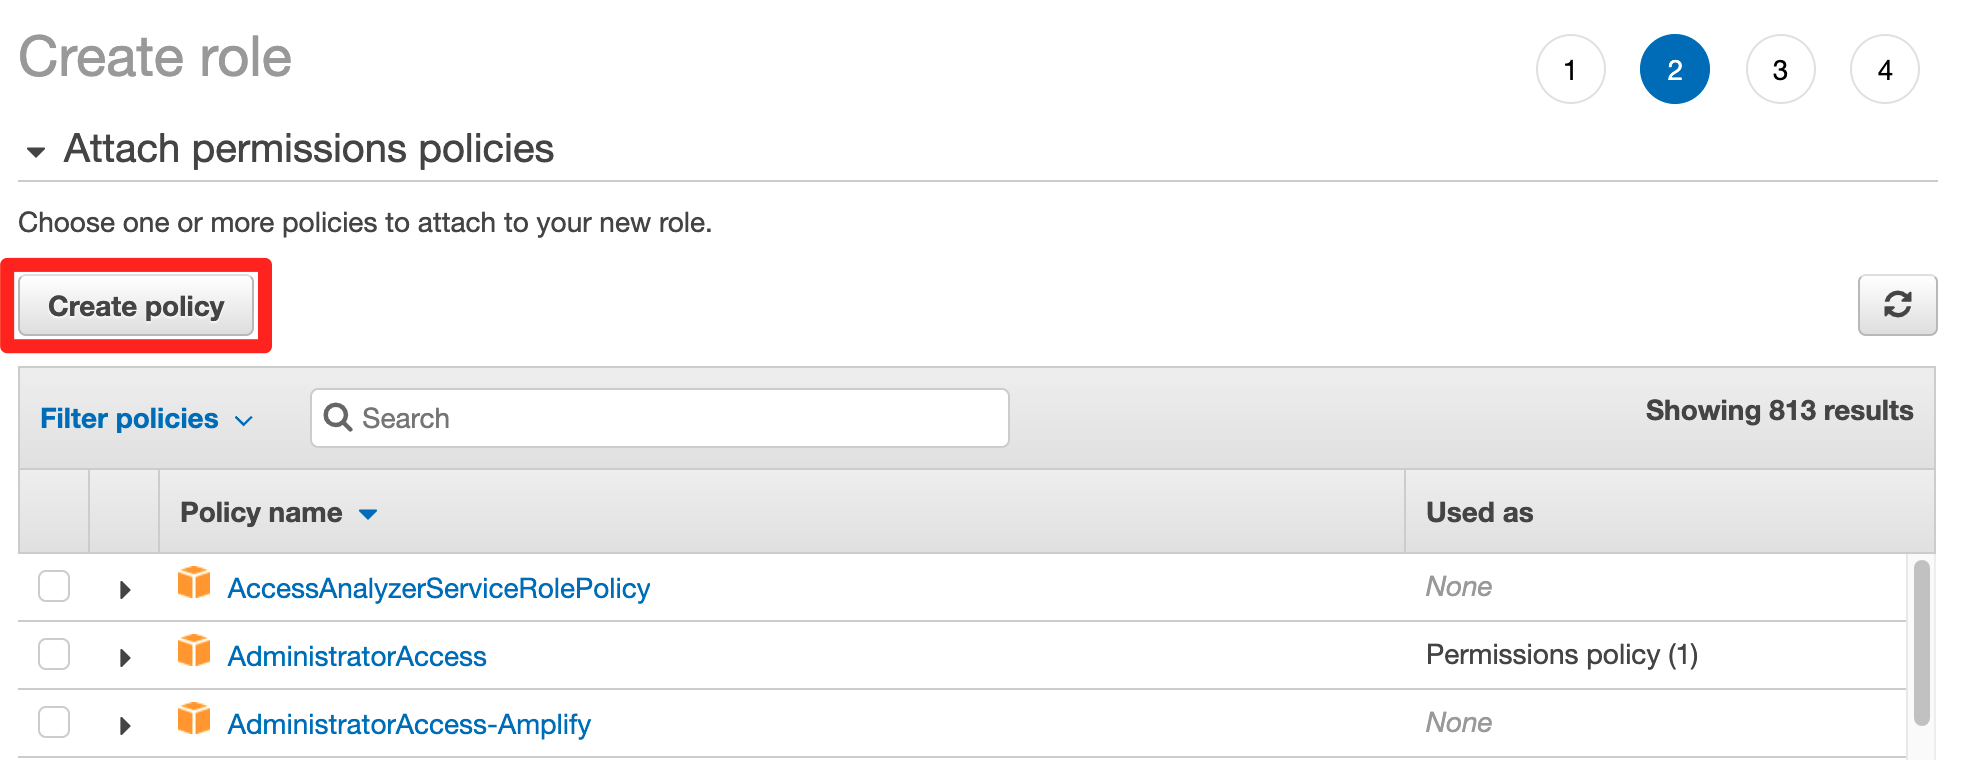This screenshot has width=1964, height=760.
Task: Click the Create policy button
Action: [x=136, y=306]
